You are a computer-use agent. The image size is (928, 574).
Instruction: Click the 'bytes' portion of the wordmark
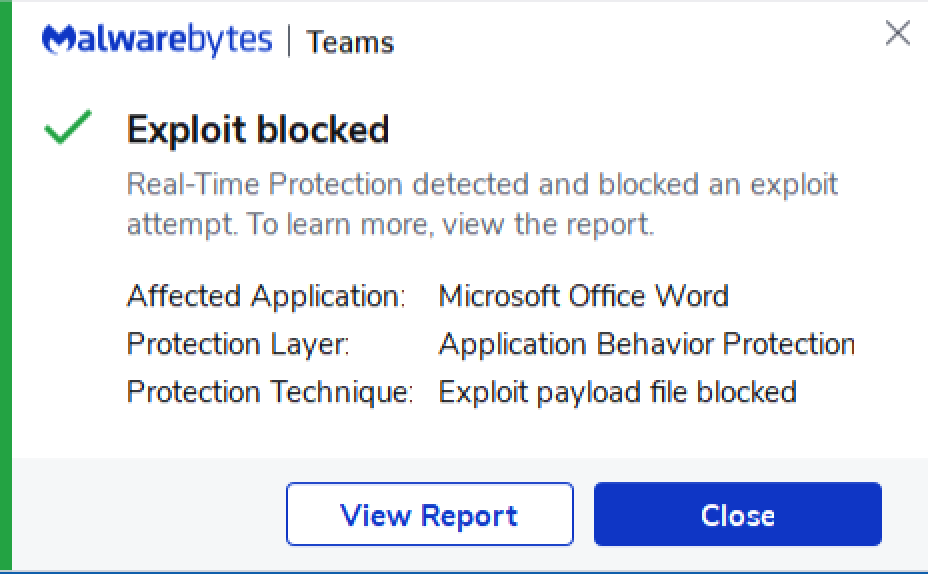point(230,40)
